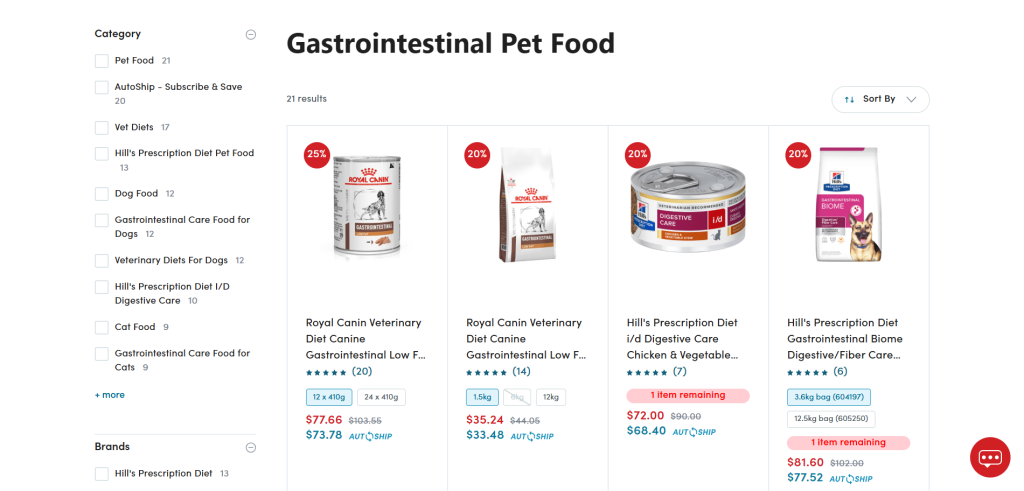Click star rating of Hill's Biome product
This screenshot has width=1024, height=491.
[x=807, y=372]
